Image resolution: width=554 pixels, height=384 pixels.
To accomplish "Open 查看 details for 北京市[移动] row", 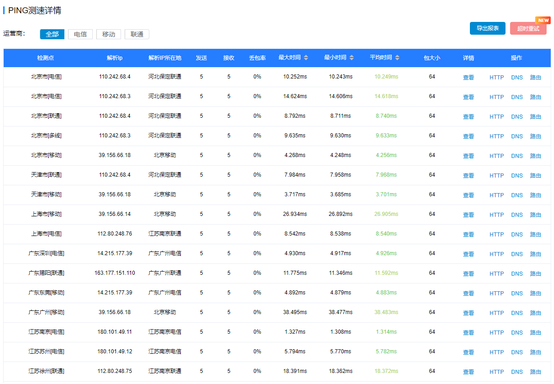I will tap(468, 156).
